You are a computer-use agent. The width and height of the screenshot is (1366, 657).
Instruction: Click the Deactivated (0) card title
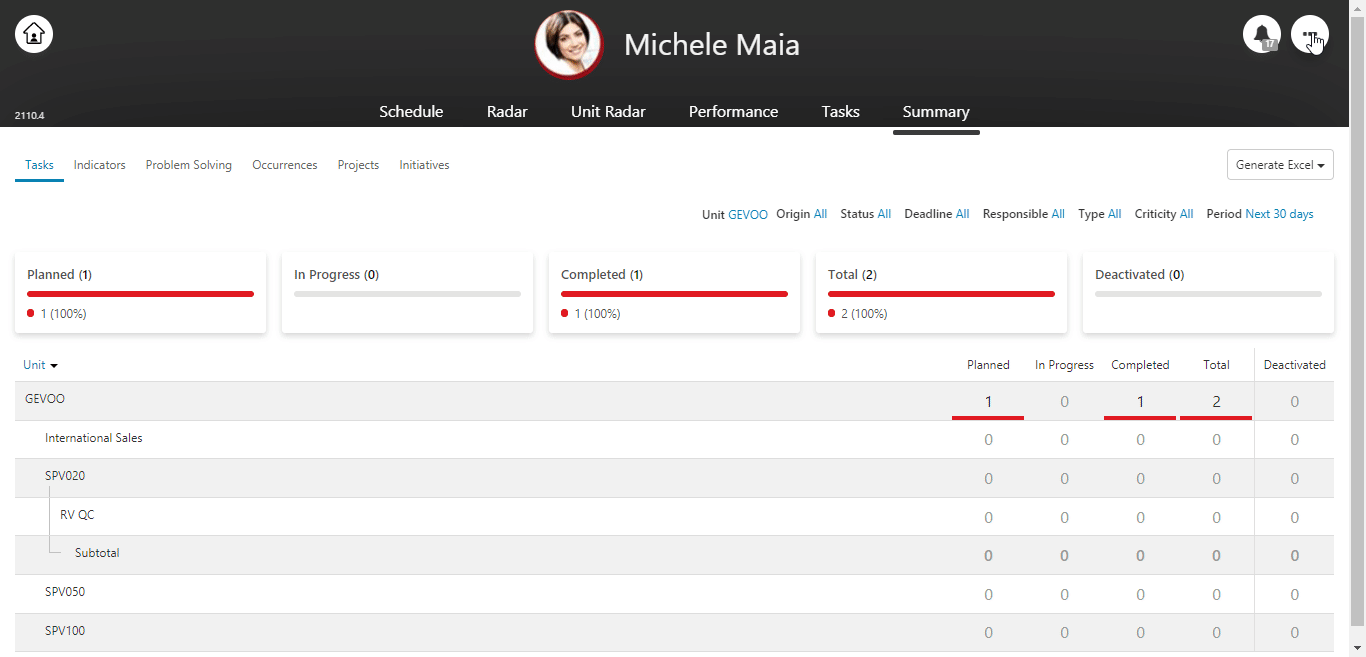pos(1139,274)
